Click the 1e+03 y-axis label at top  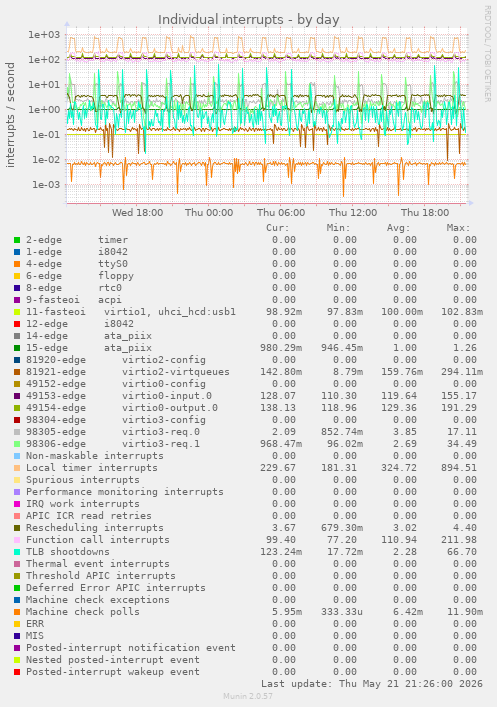[x=44, y=34]
